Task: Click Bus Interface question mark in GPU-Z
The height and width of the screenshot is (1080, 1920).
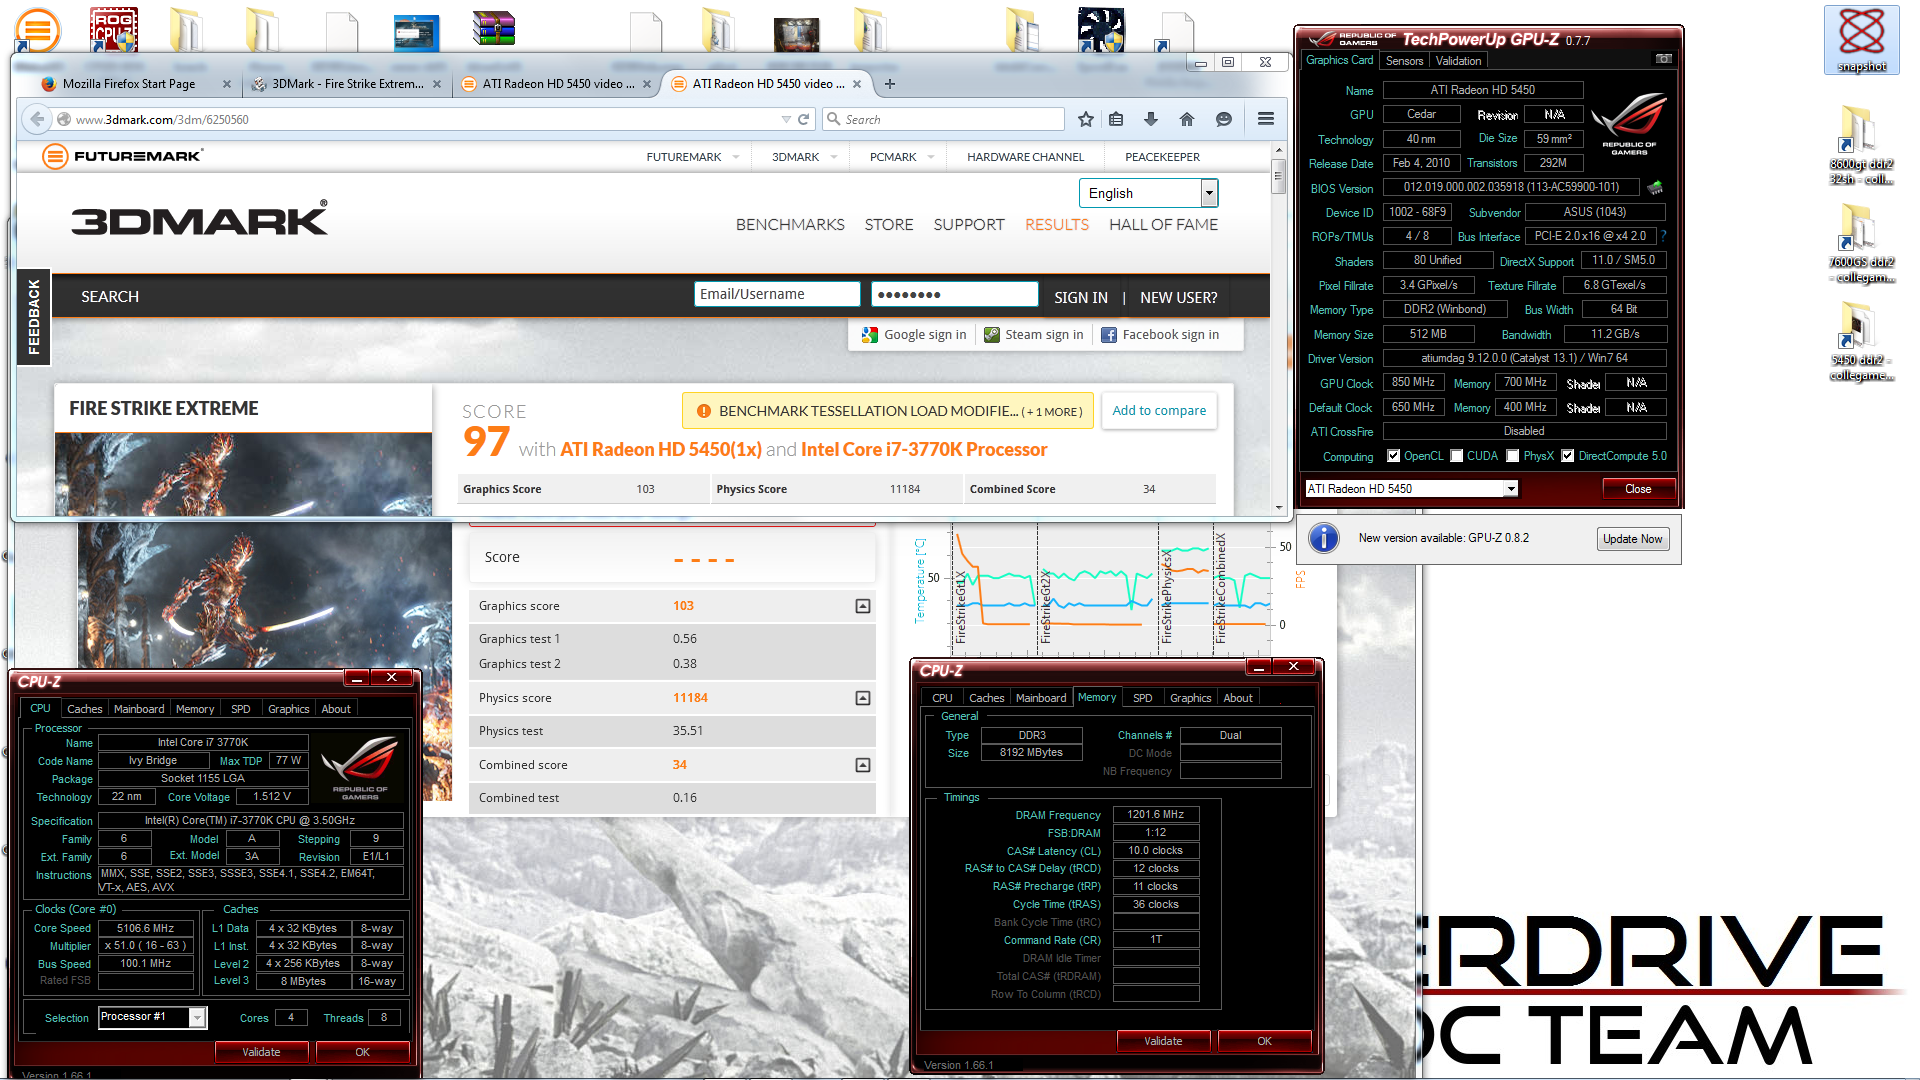Action: (x=1664, y=237)
